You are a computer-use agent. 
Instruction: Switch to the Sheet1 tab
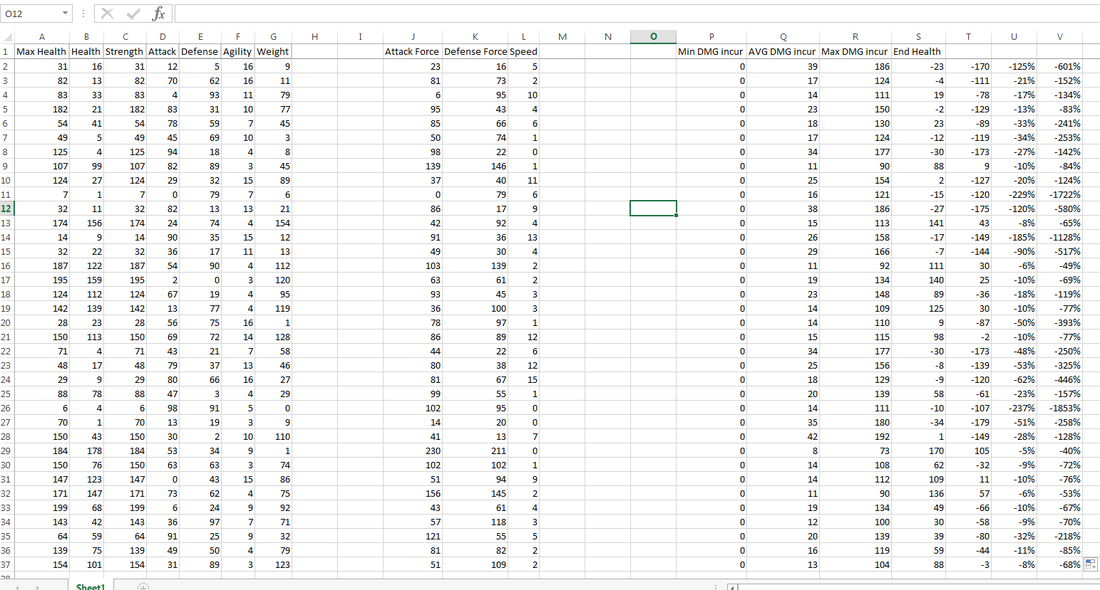(x=90, y=585)
